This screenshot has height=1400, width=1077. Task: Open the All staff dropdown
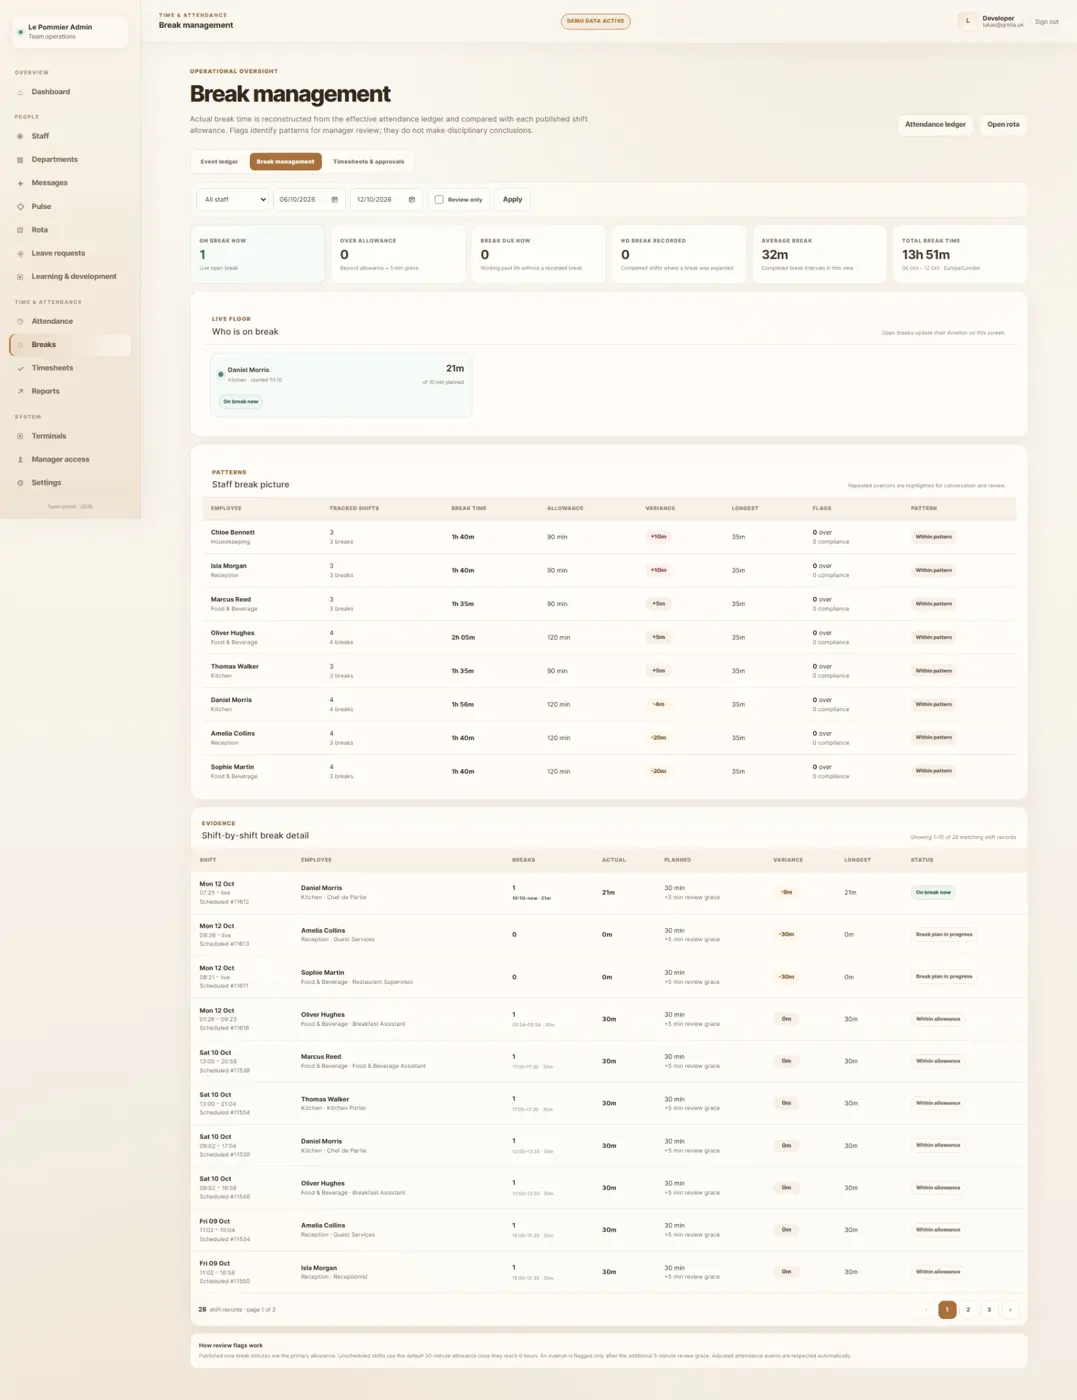coord(233,200)
